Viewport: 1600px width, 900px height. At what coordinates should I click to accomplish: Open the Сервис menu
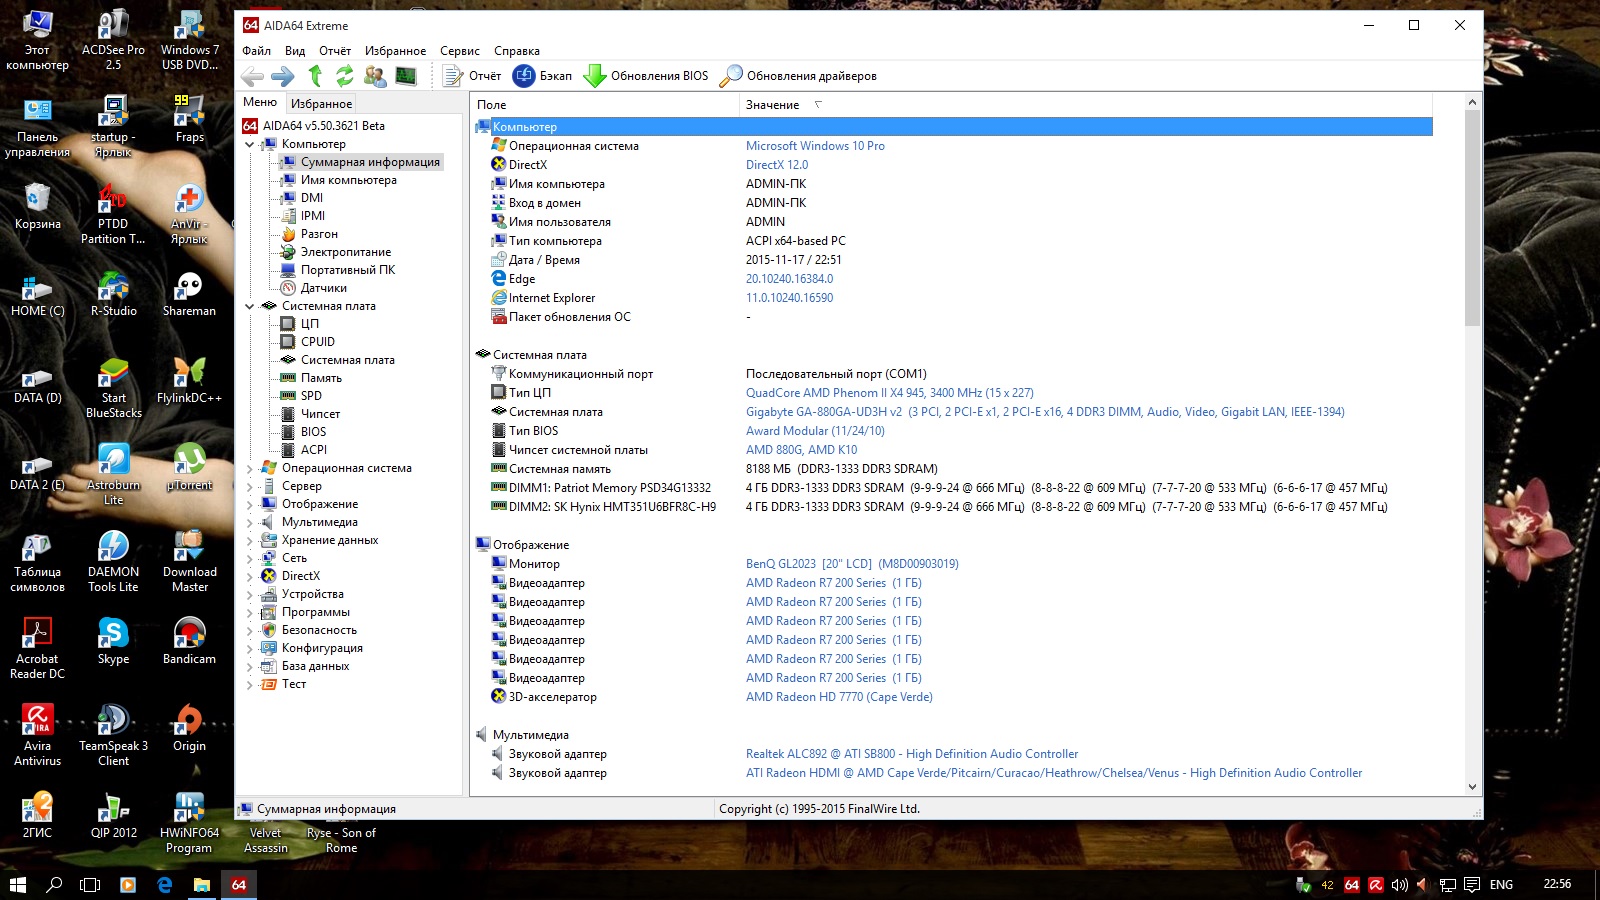(x=459, y=51)
